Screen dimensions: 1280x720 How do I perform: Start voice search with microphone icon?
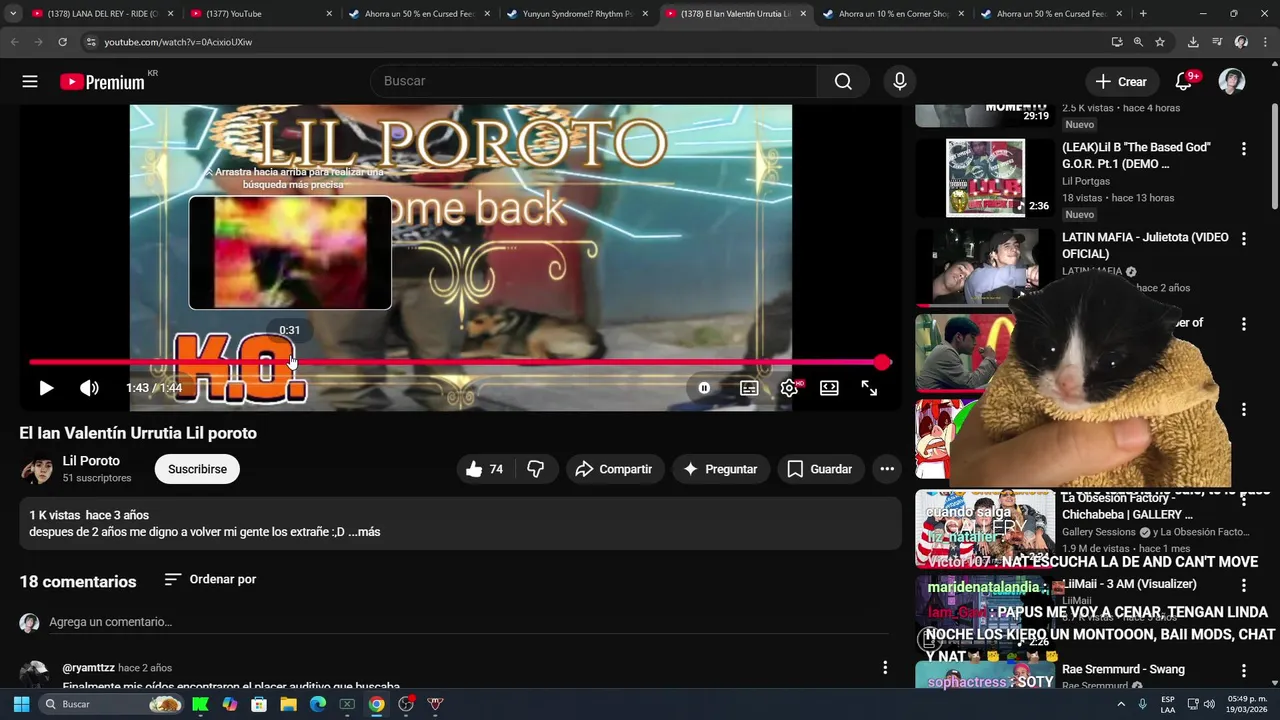tap(900, 82)
